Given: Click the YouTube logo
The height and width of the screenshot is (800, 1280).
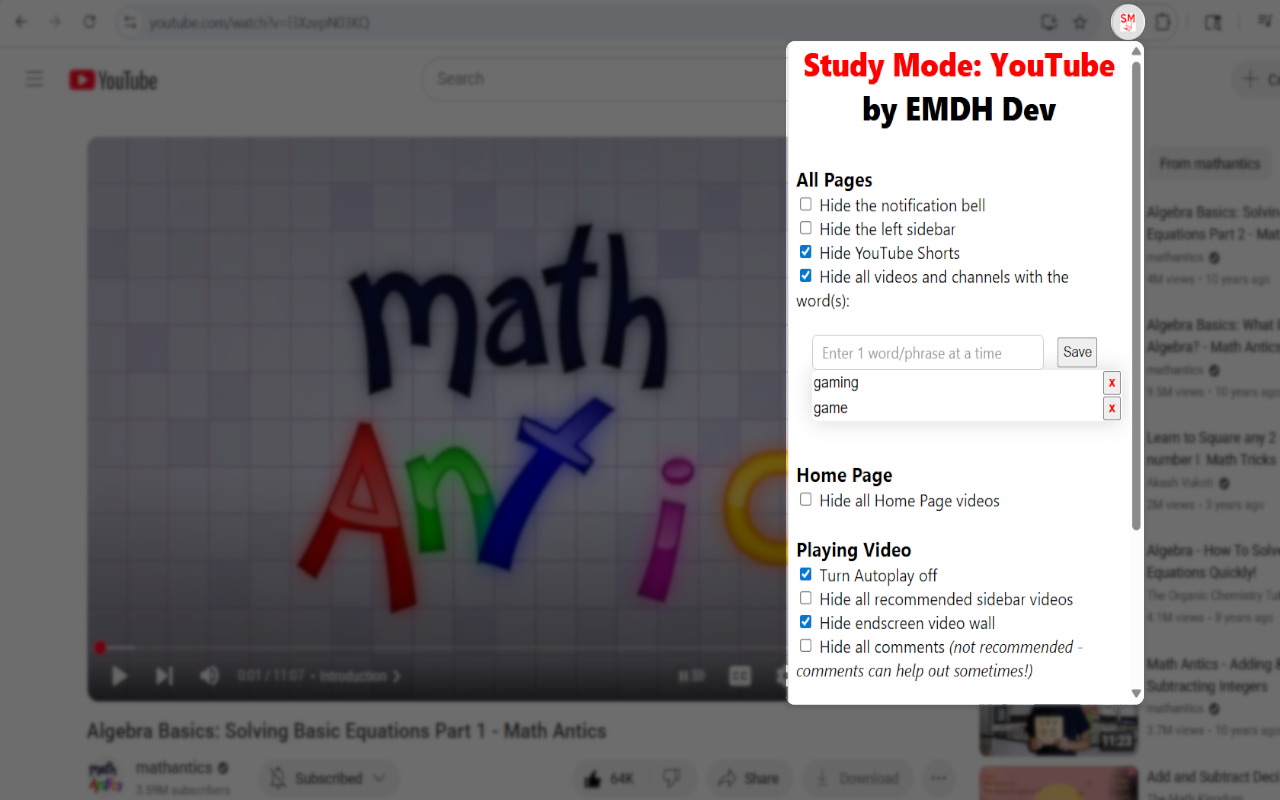Looking at the screenshot, I should click(x=112, y=79).
